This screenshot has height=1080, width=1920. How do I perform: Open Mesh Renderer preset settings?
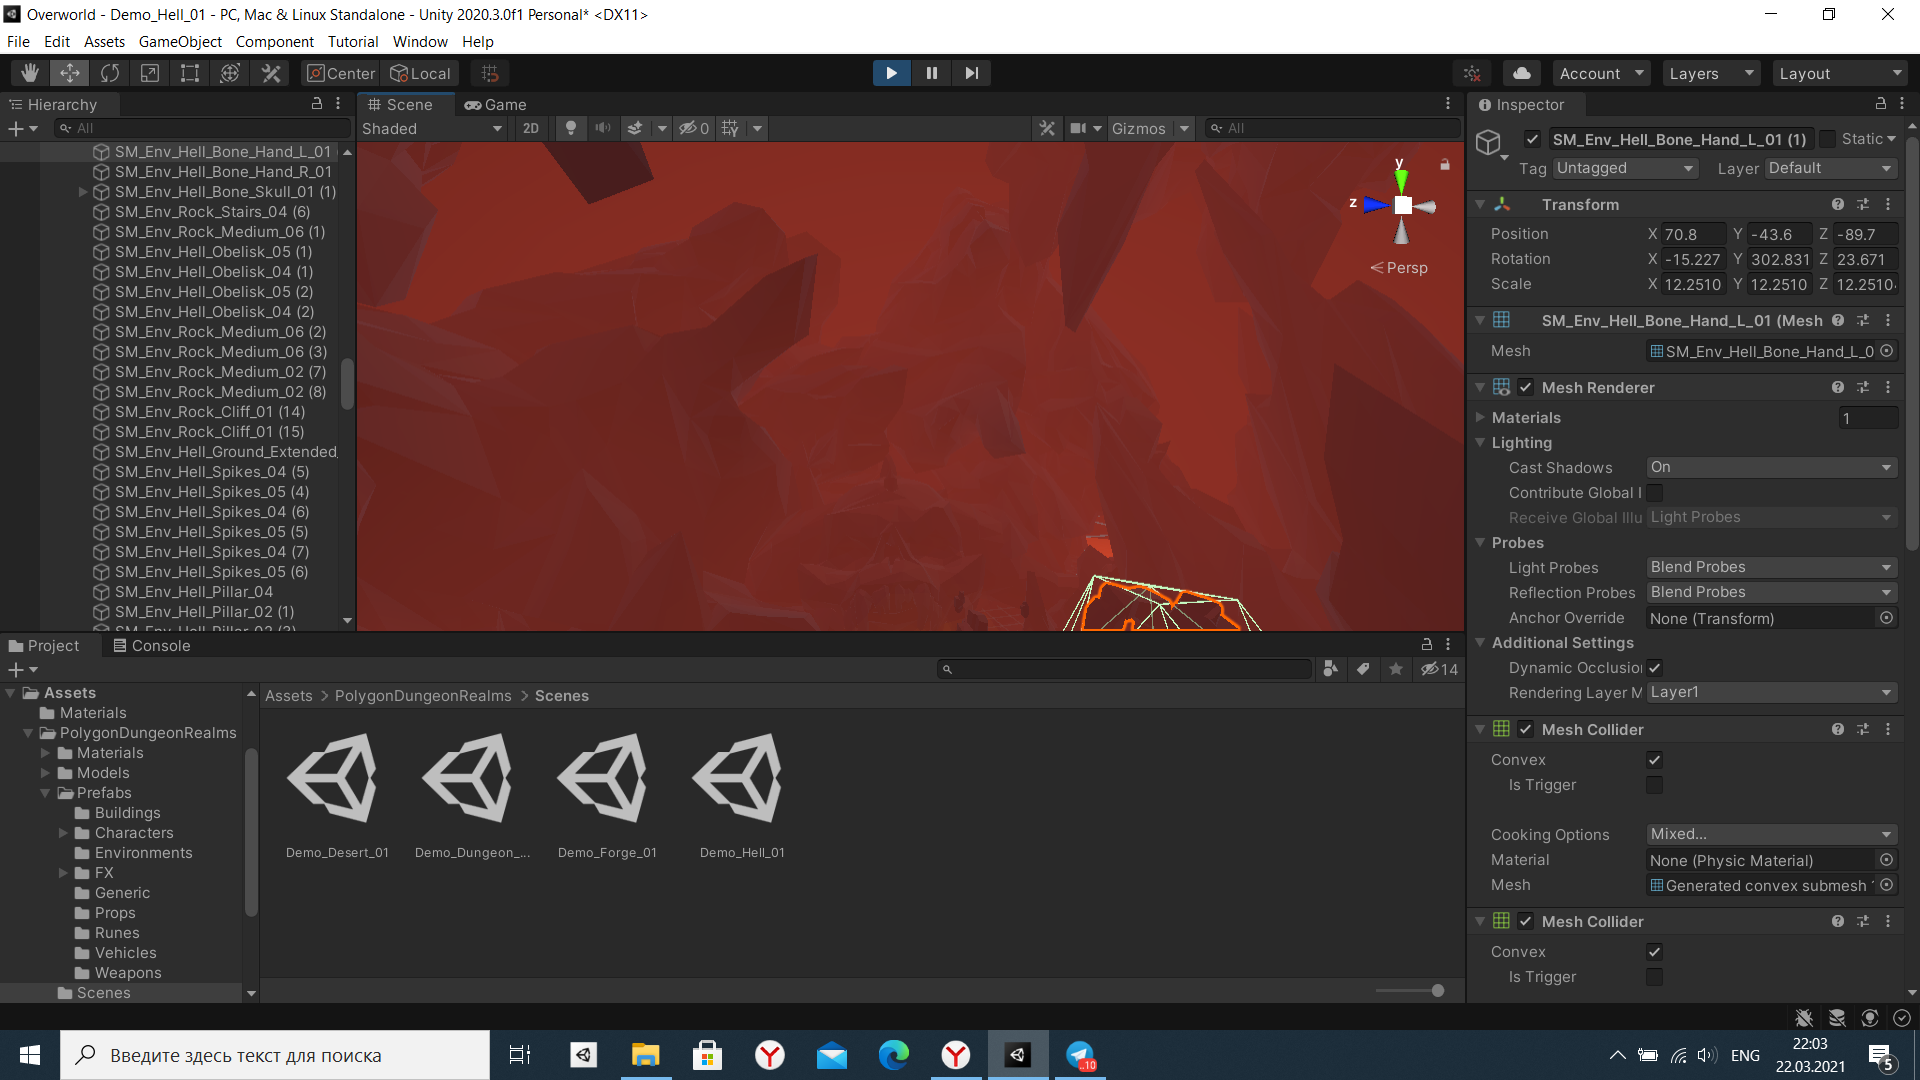1863,387
